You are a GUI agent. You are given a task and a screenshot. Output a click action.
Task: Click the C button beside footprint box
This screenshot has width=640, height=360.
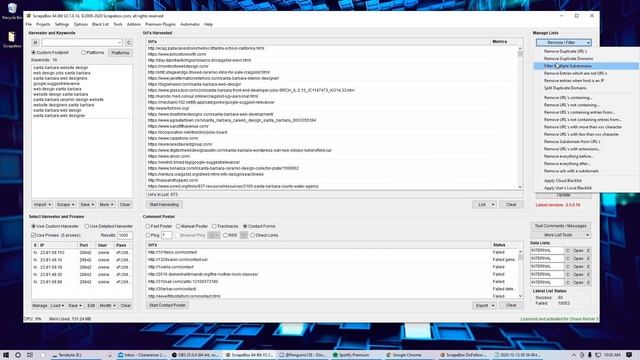(x=128, y=42)
